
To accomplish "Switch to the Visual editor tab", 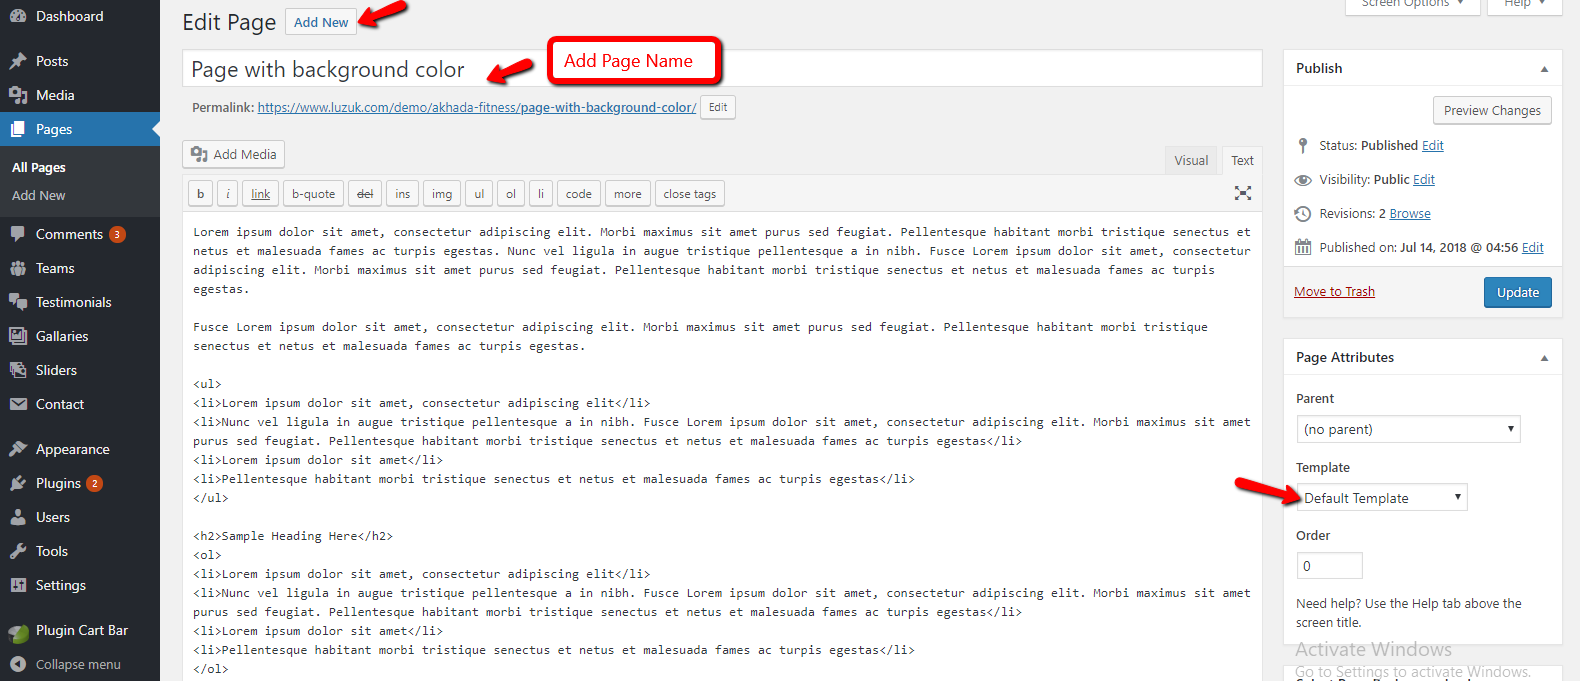I will click(x=1190, y=160).
